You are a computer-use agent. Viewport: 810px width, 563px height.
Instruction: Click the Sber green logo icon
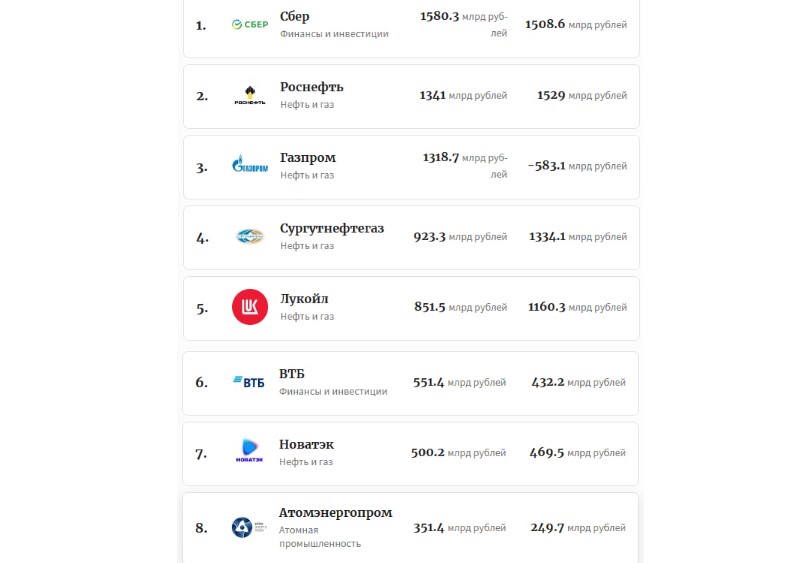pos(249,25)
